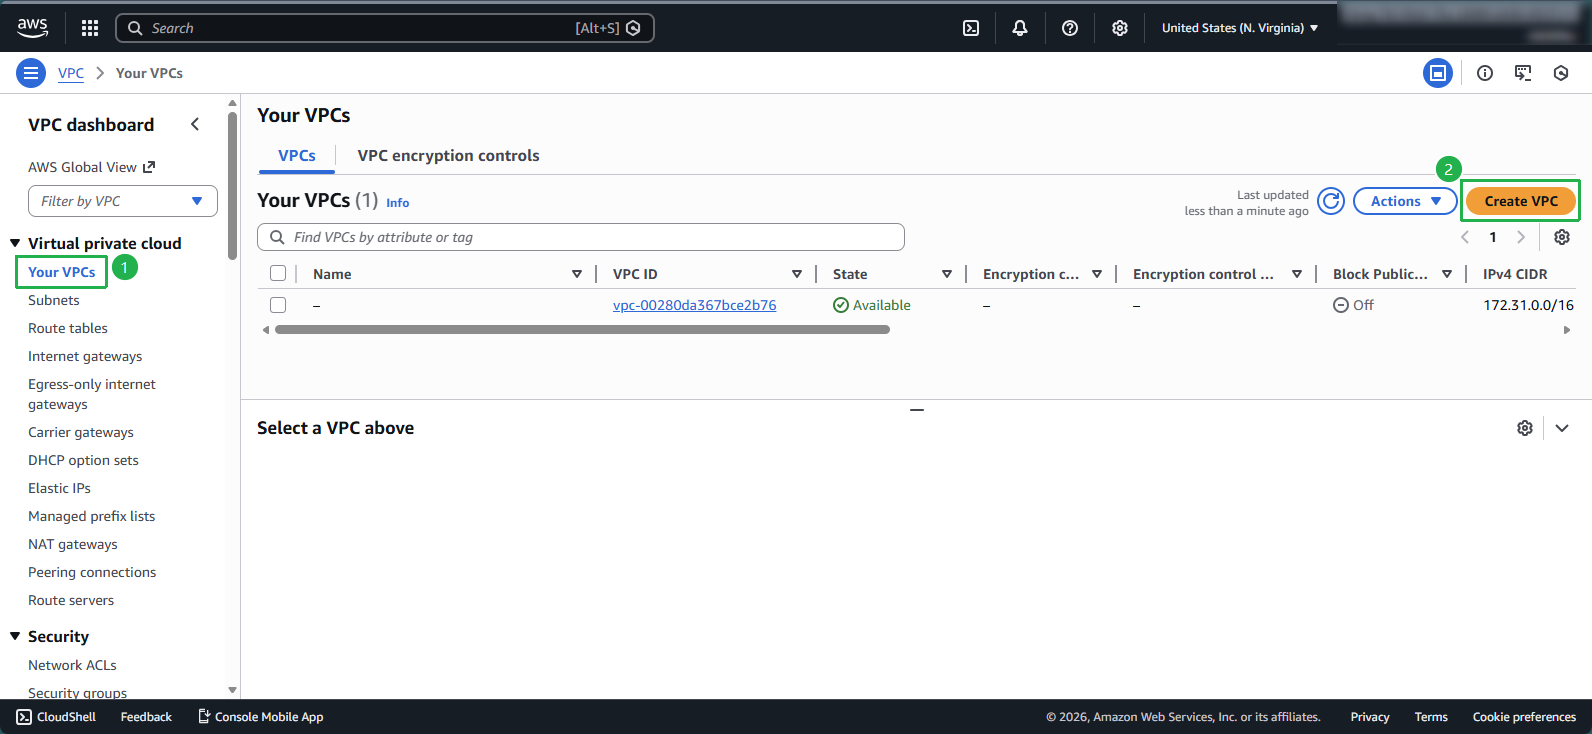This screenshot has height=734, width=1592.
Task: Open Elastic IPs in the sidebar
Action: point(59,488)
